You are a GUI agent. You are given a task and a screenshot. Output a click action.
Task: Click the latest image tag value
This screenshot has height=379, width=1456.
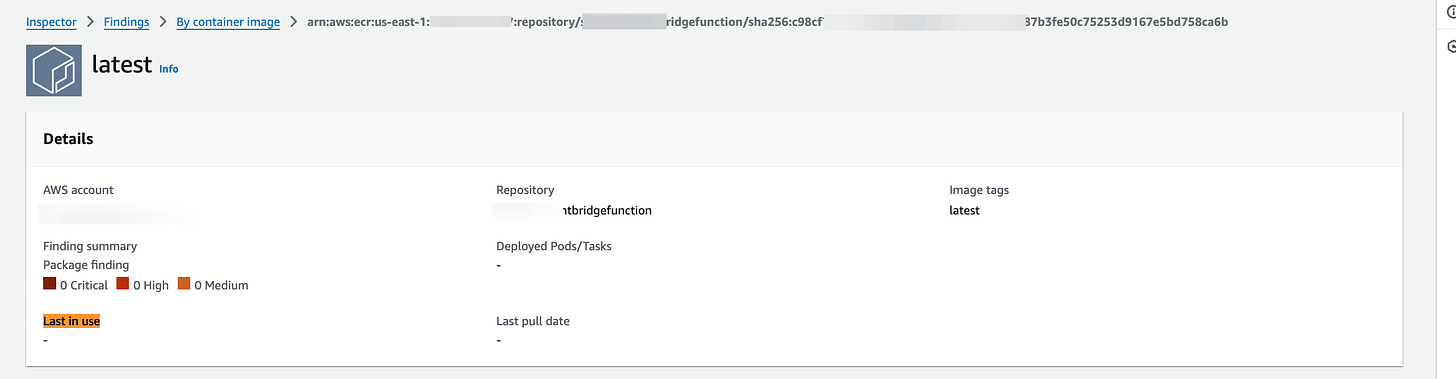click(x=964, y=211)
